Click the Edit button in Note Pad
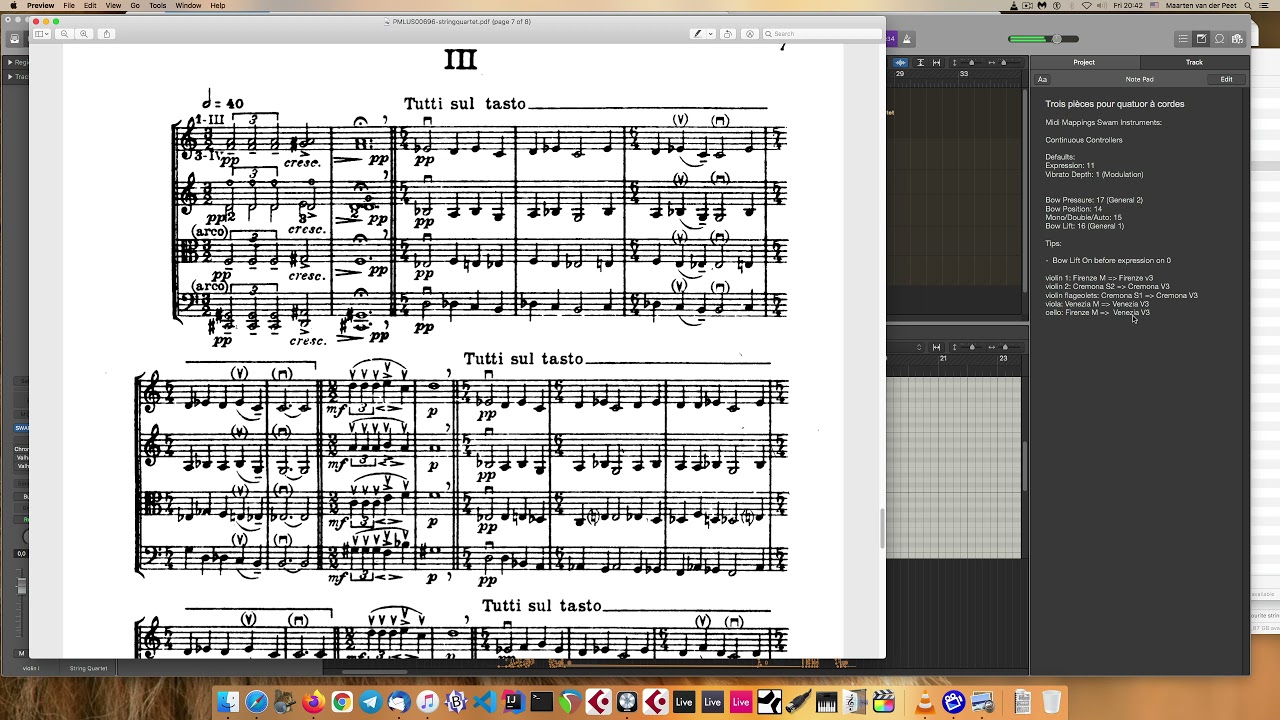 [x=1226, y=79]
